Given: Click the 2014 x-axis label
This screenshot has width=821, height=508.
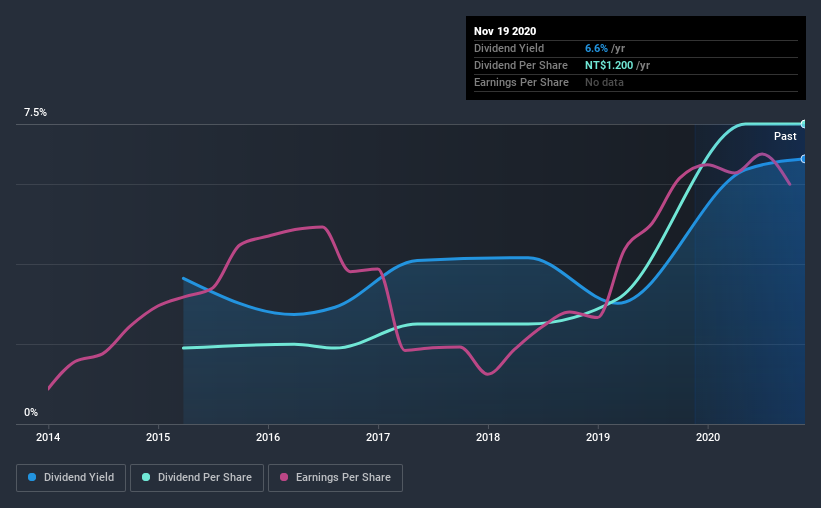Looking at the screenshot, I should pos(48,437).
